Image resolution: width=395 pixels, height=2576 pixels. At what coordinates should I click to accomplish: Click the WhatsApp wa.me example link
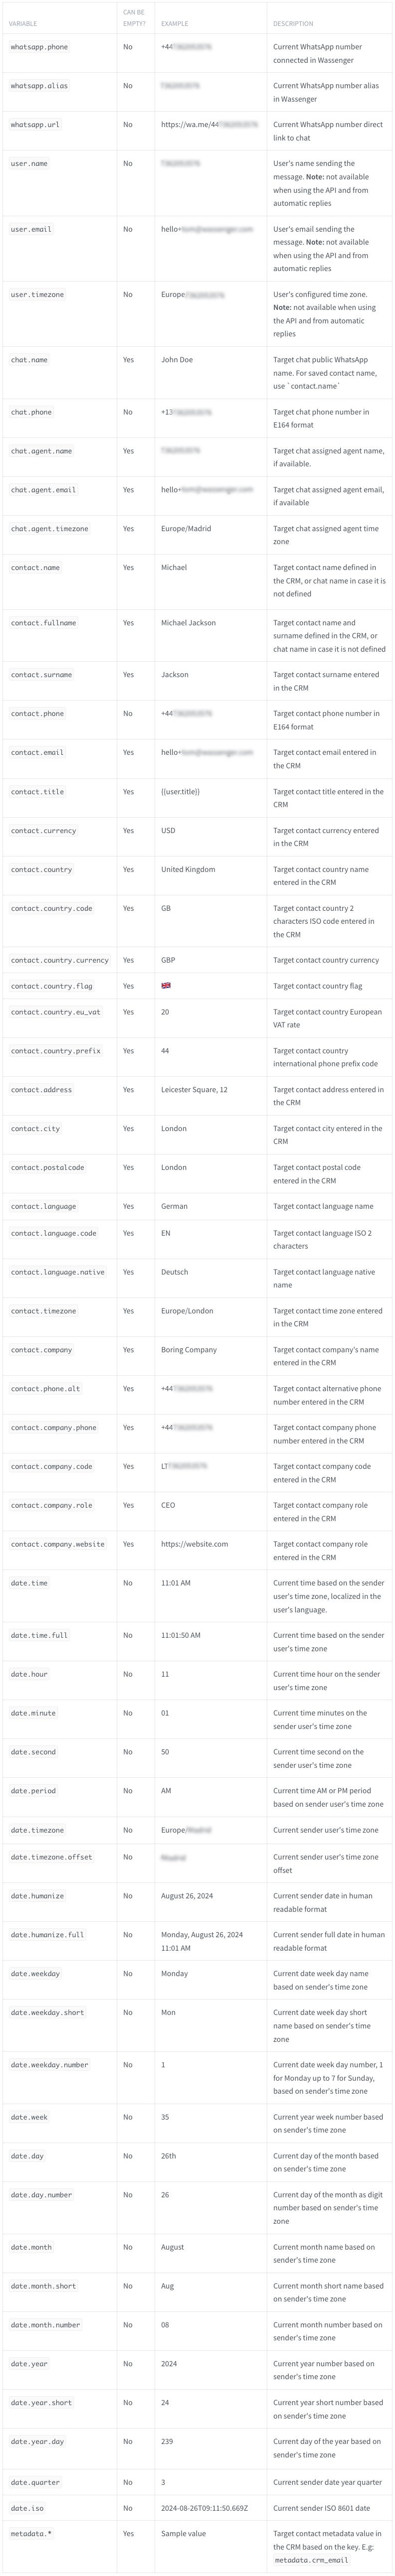(209, 125)
